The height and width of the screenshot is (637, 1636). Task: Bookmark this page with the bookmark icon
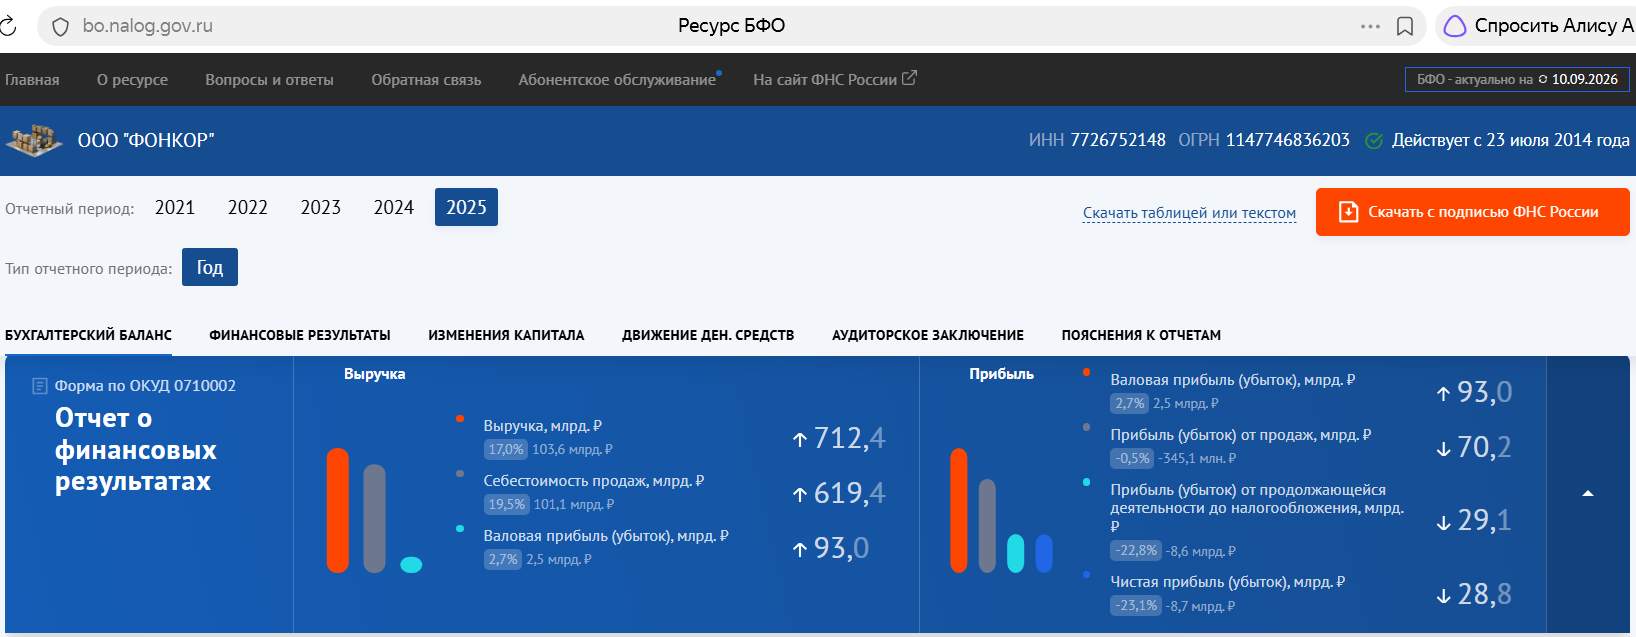click(1405, 26)
